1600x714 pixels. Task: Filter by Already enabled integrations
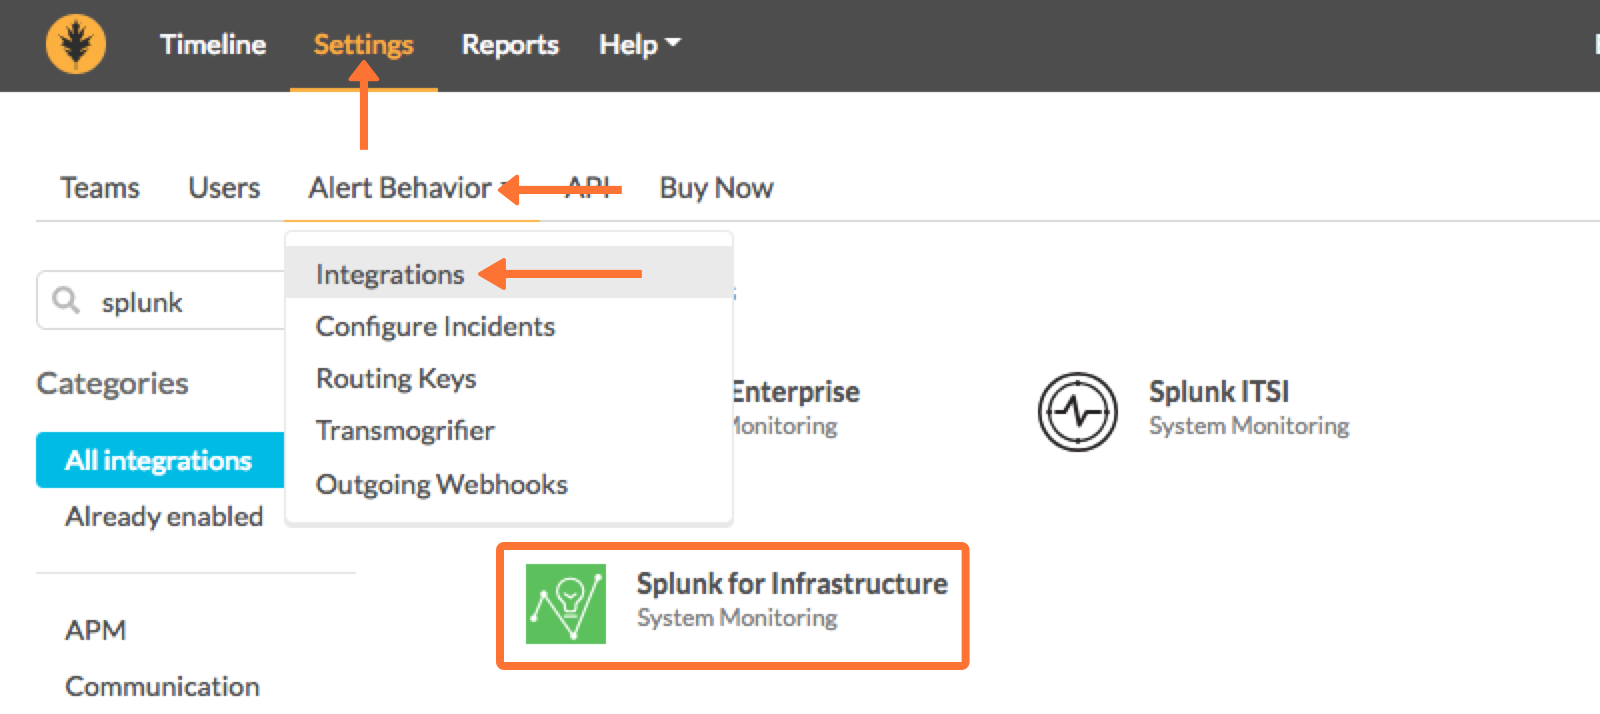(x=164, y=516)
